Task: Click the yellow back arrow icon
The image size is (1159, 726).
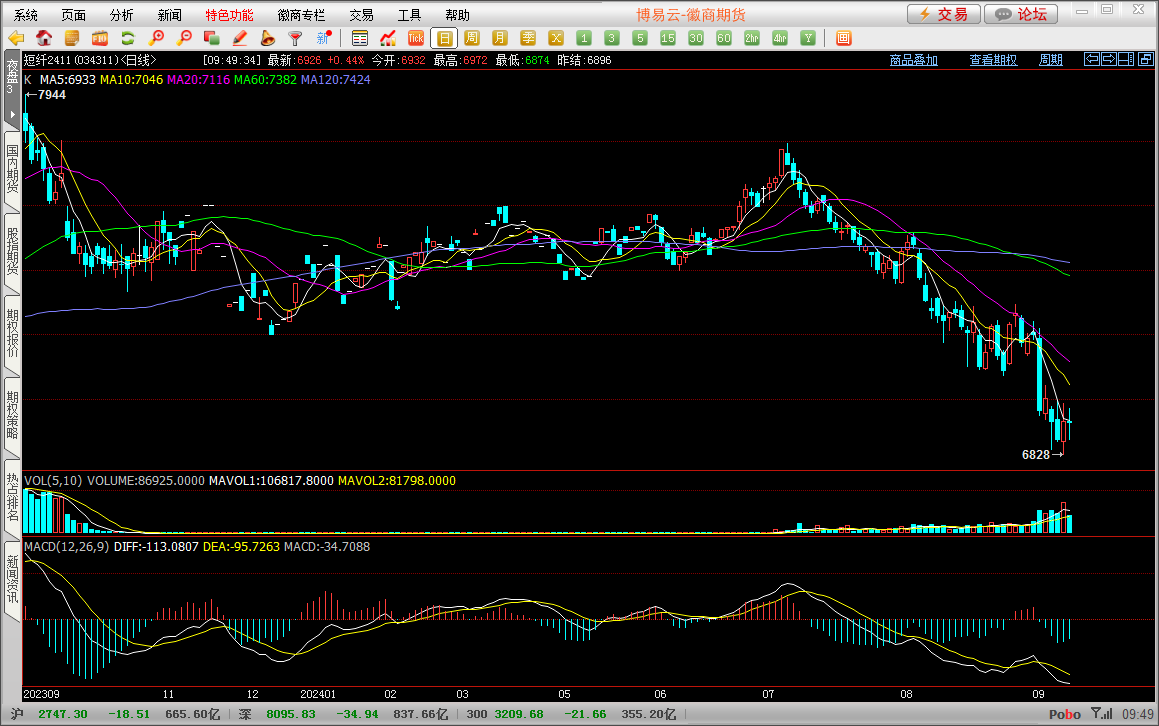Action: coord(16,38)
